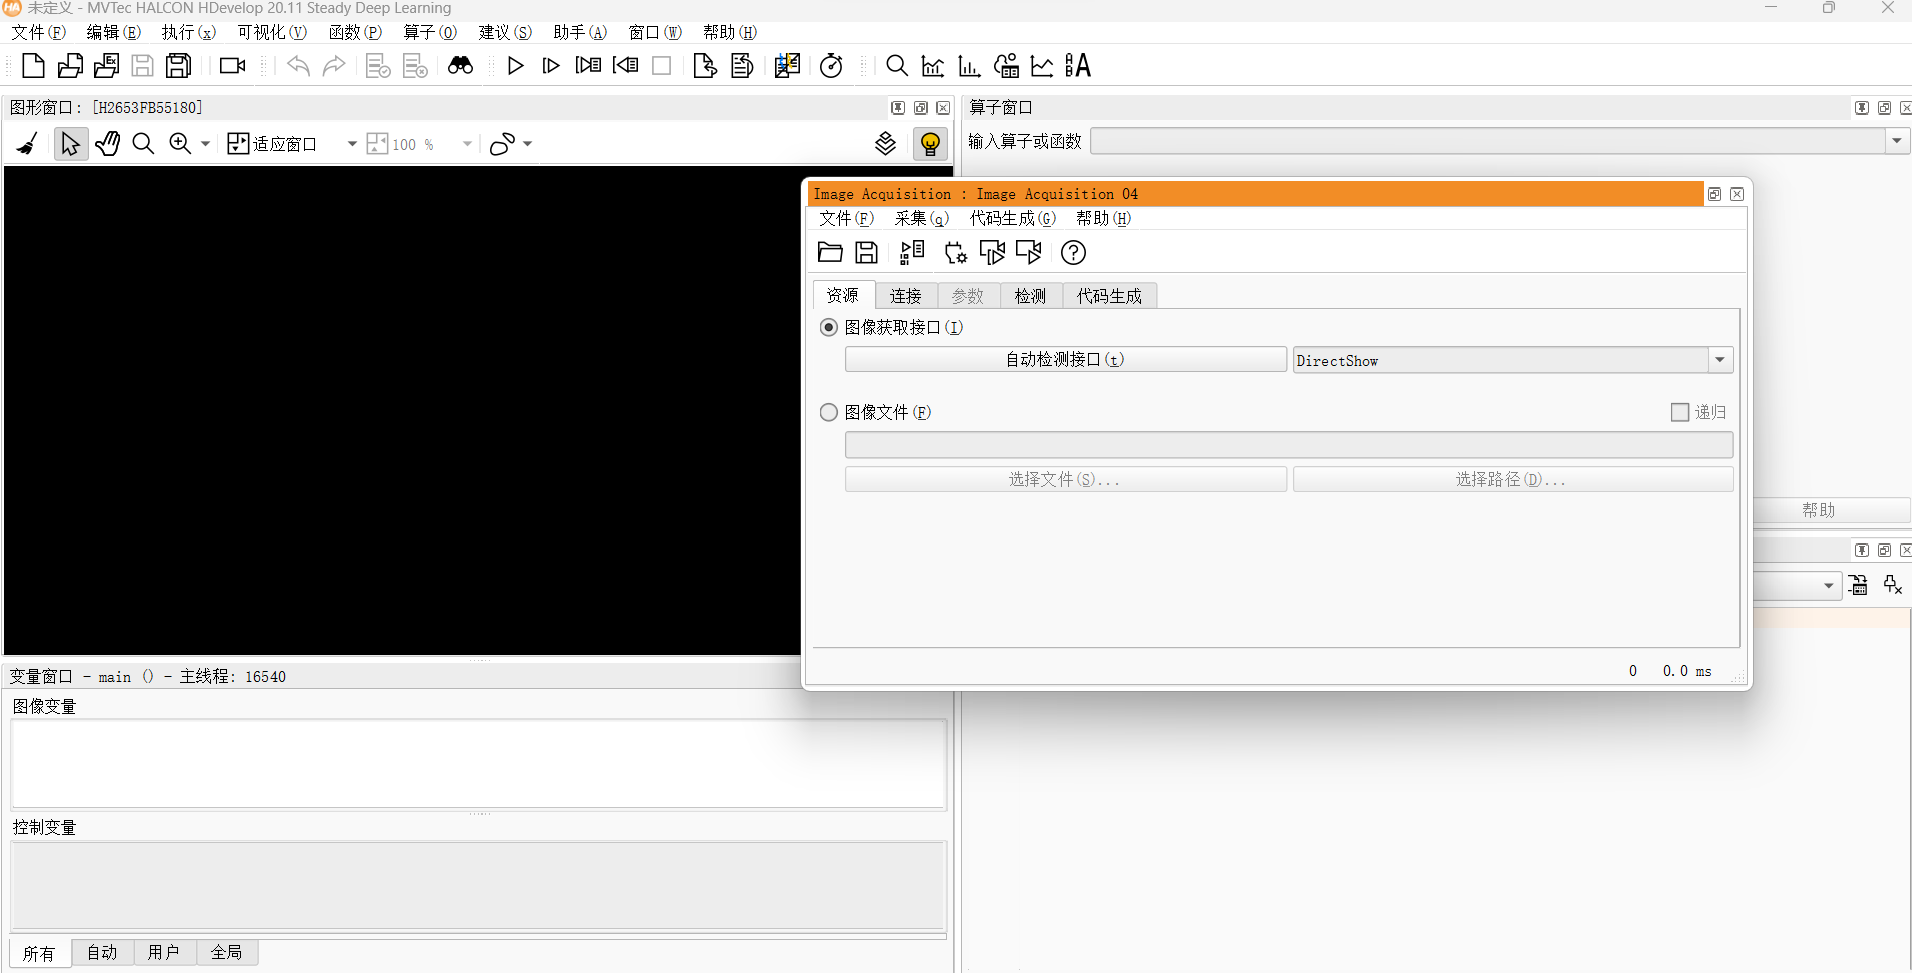This screenshot has height=973, width=1912.
Task: Step over with the single-step icon
Action: (551, 66)
